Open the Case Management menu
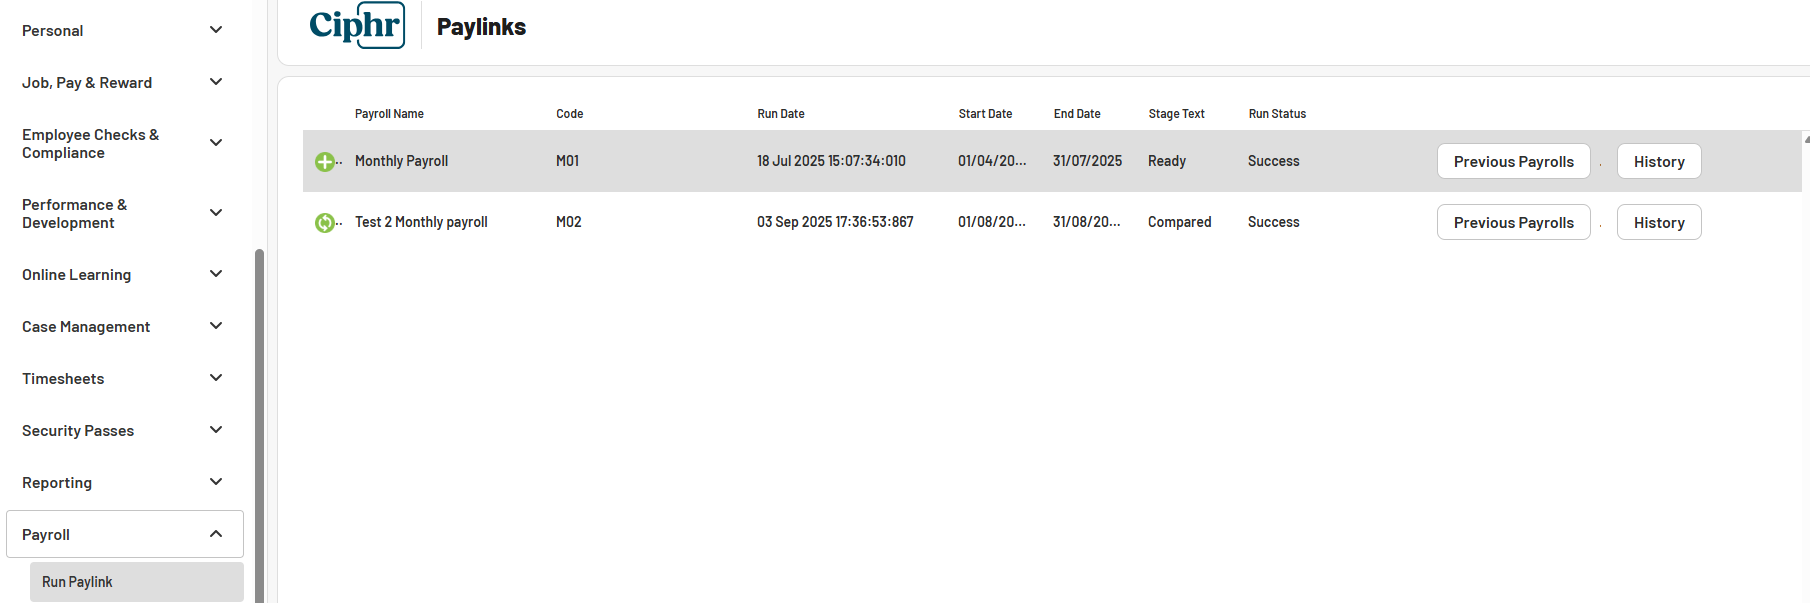The width and height of the screenshot is (1810, 603). point(86,327)
